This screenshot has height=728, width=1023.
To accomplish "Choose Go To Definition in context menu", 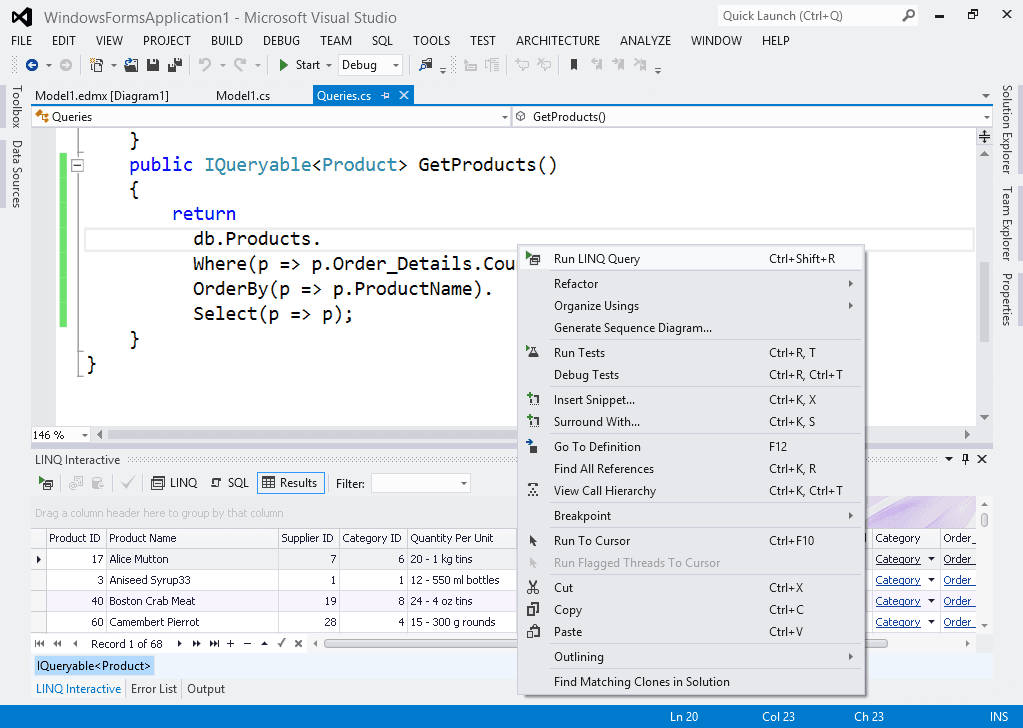I will coord(691,447).
